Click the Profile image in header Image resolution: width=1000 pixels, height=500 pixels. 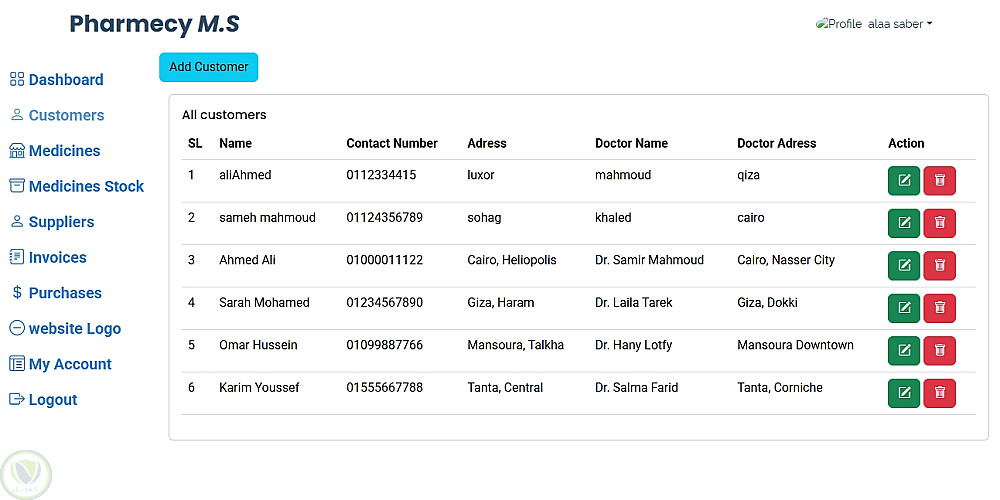click(x=839, y=24)
